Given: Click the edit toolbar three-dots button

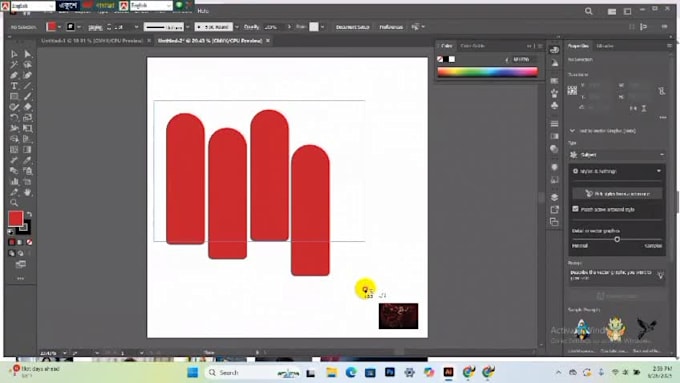Looking at the screenshot, I should tap(20, 278).
